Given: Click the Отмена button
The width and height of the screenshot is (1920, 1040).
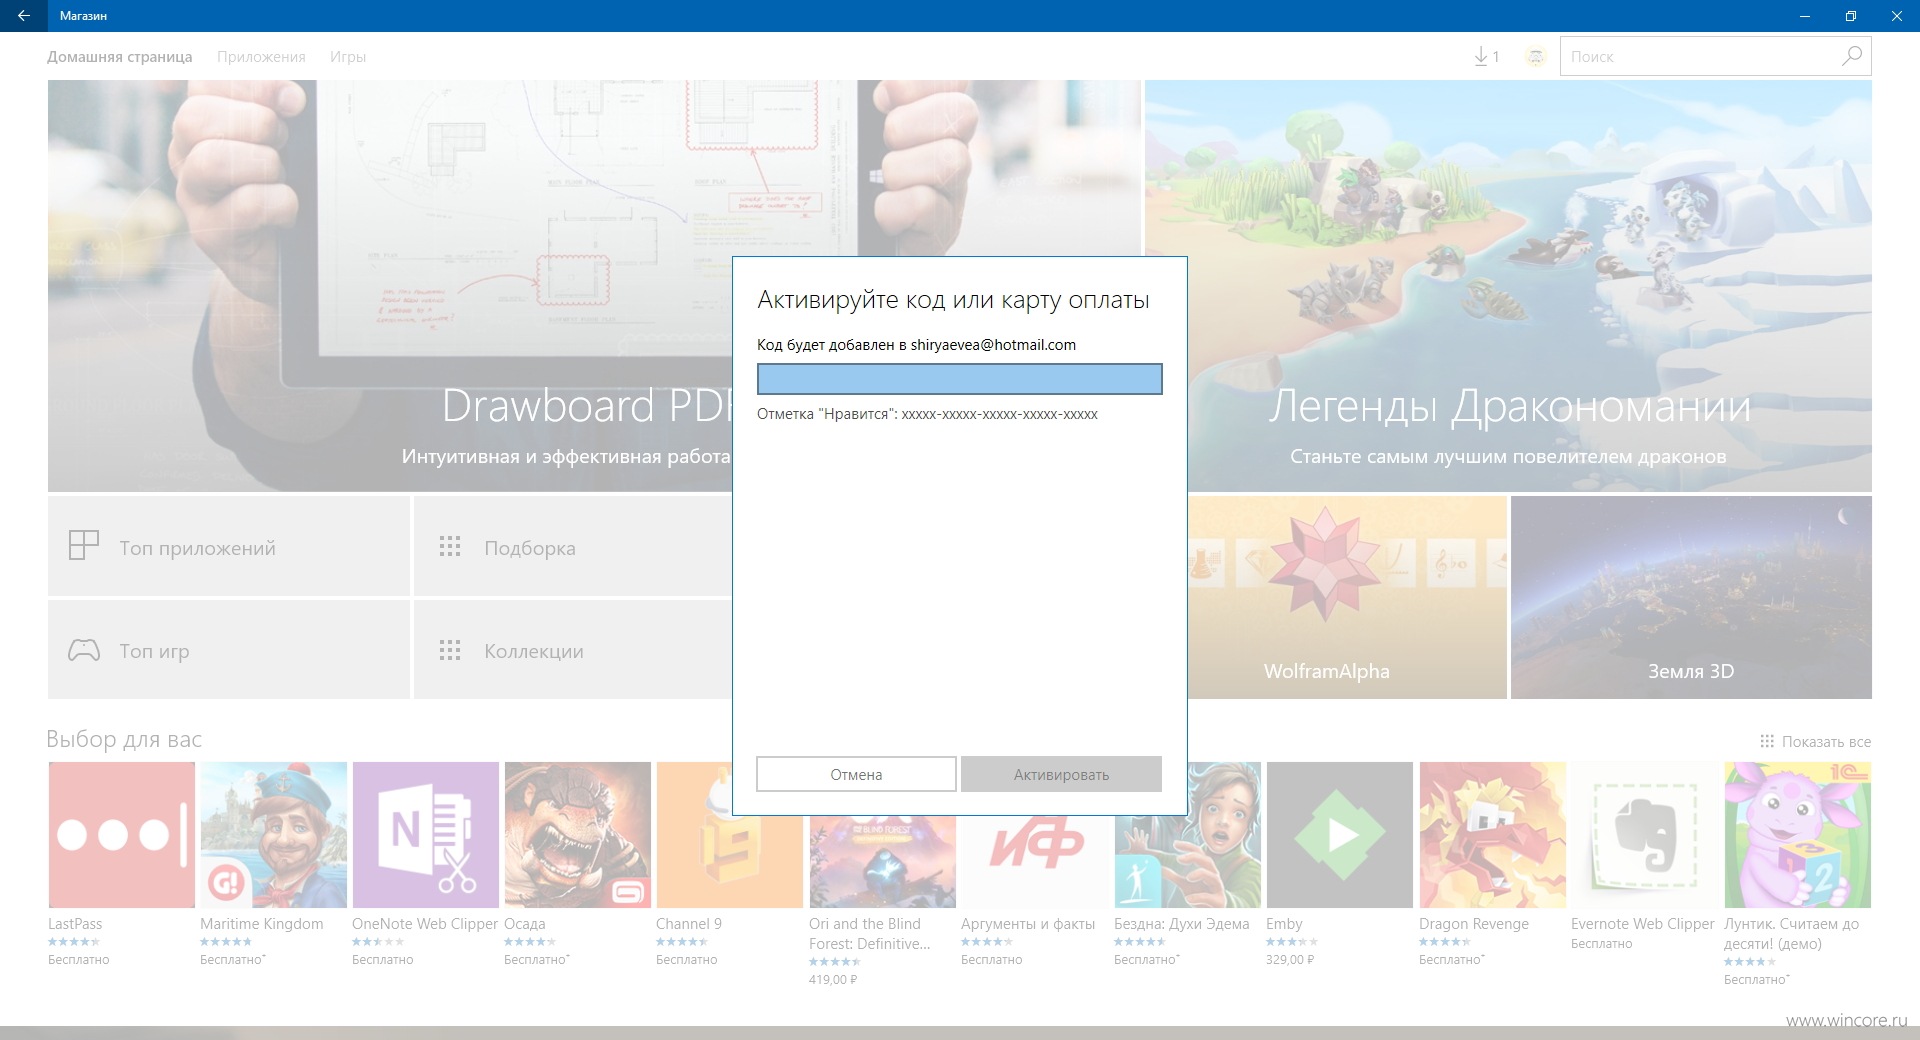Looking at the screenshot, I should (856, 774).
